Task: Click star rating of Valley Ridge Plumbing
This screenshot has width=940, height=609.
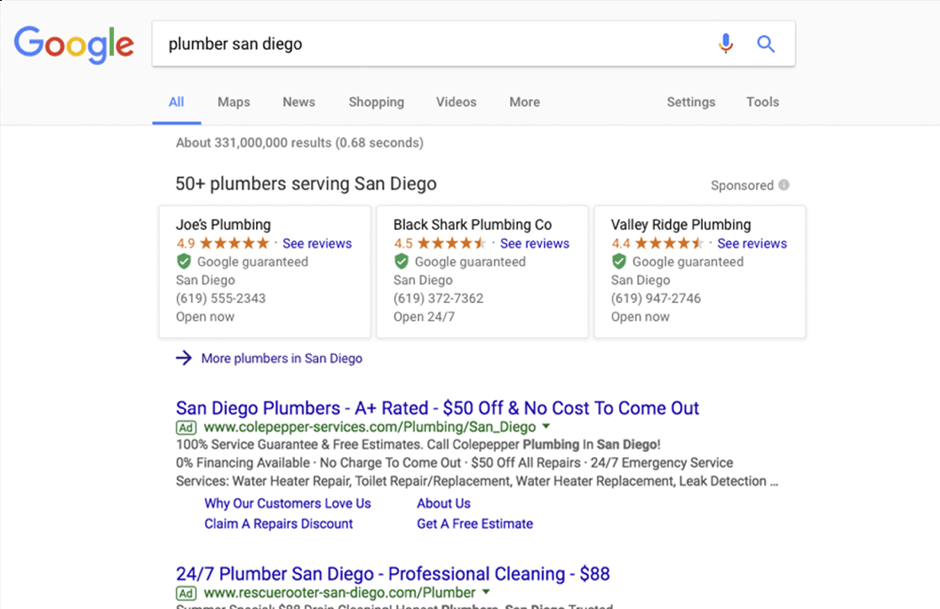Action: pos(670,243)
